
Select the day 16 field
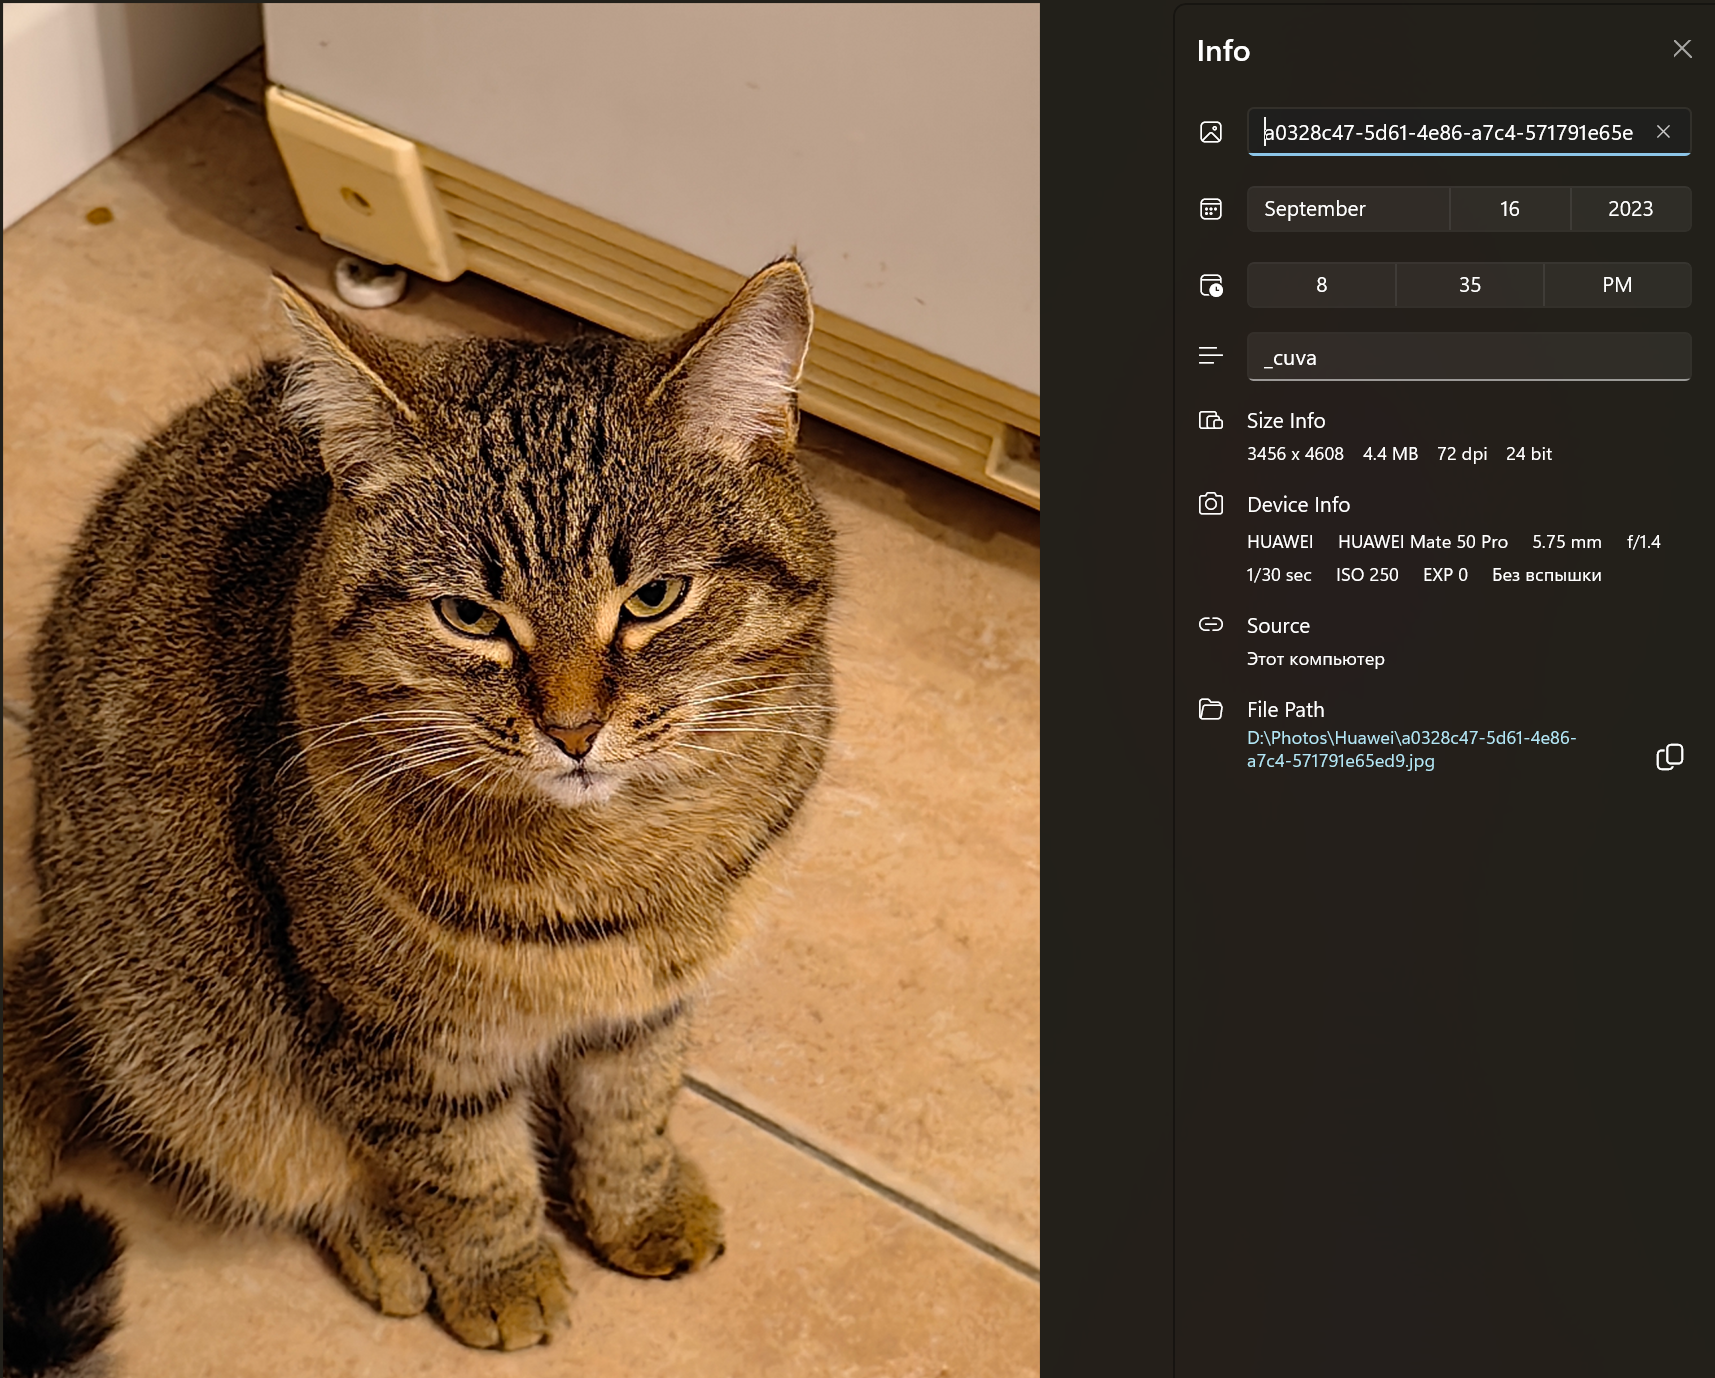[x=1509, y=209]
